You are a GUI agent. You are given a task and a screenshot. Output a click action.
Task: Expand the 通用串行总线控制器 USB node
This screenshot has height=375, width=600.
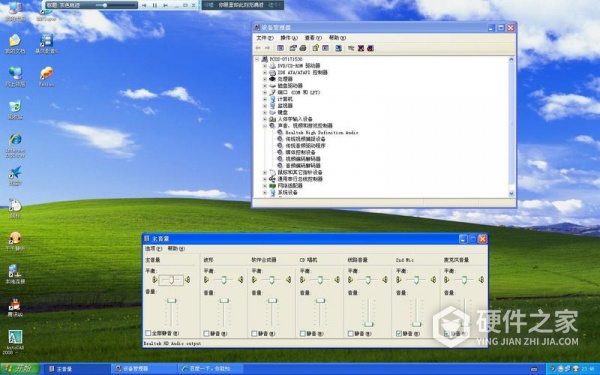[x=265, y=179]
